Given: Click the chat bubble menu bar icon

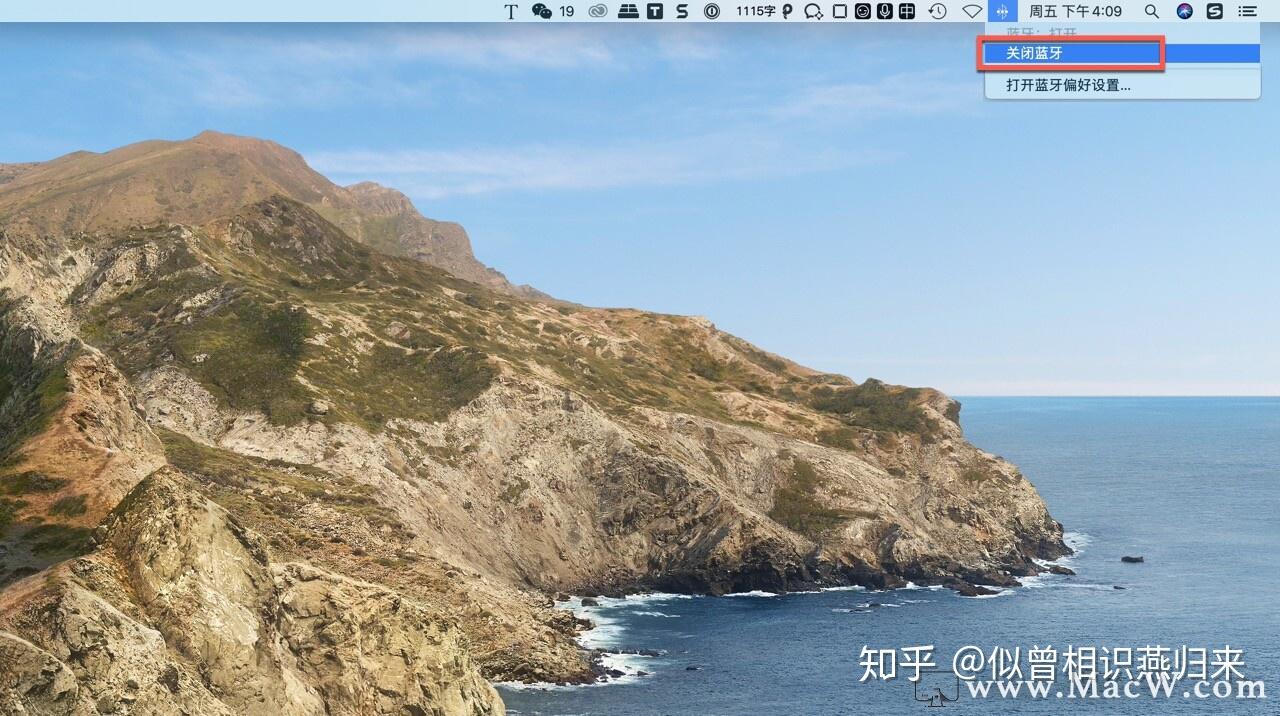Looking at the screenshot, I should [x=813, y=11].
